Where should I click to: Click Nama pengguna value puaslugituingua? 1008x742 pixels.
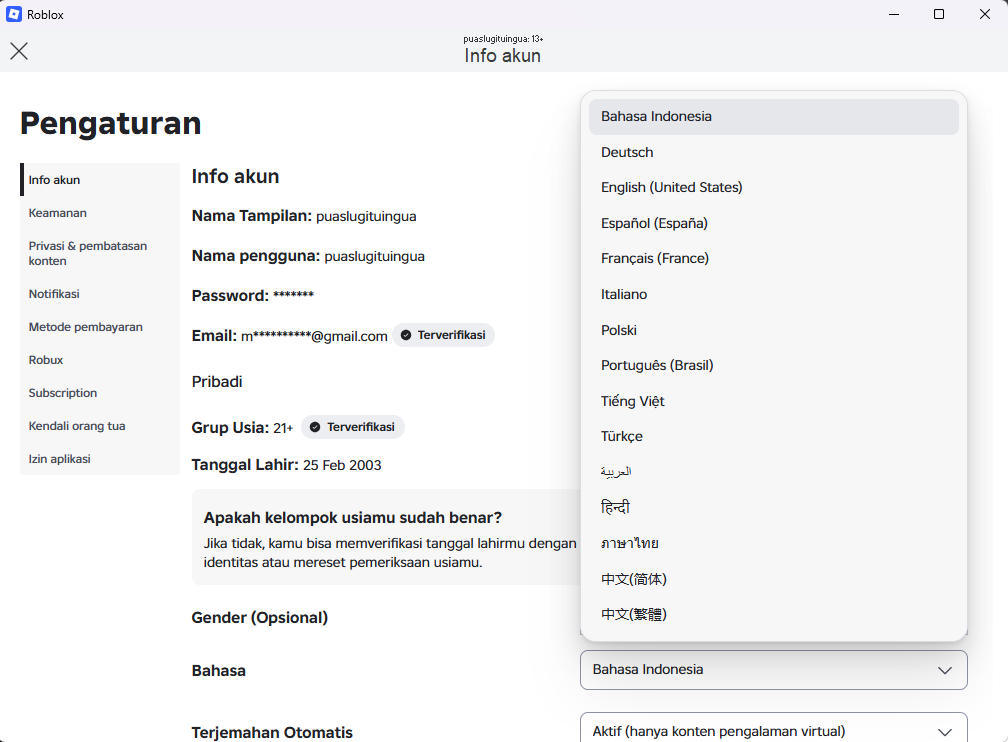(x=374, y=257)
